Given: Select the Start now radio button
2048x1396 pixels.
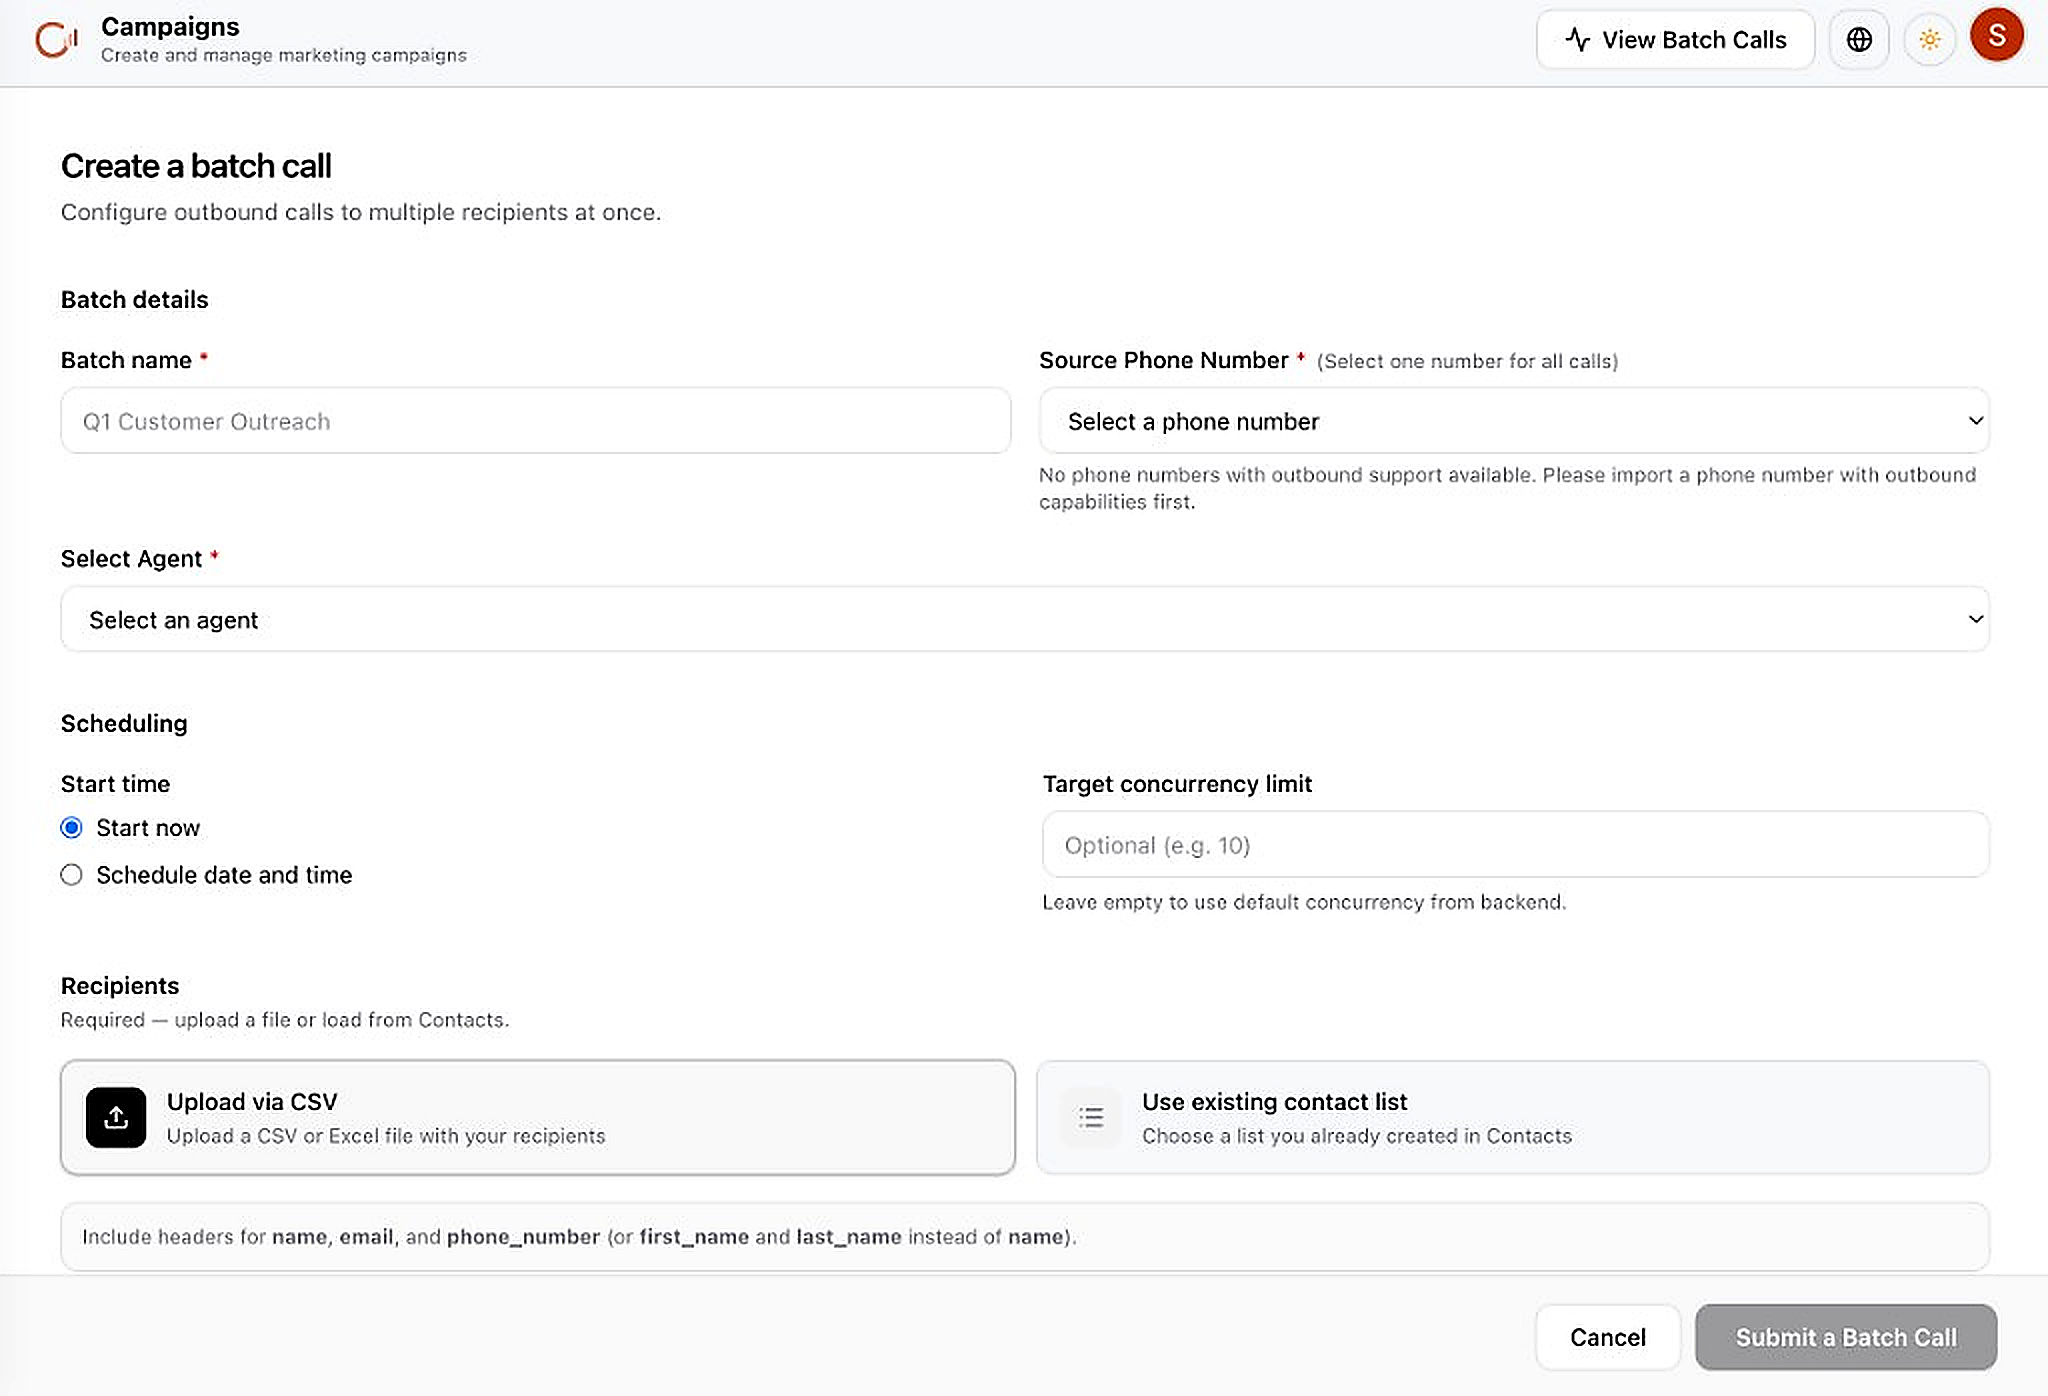Looking at the screenshot, I should tap(71, 828).
